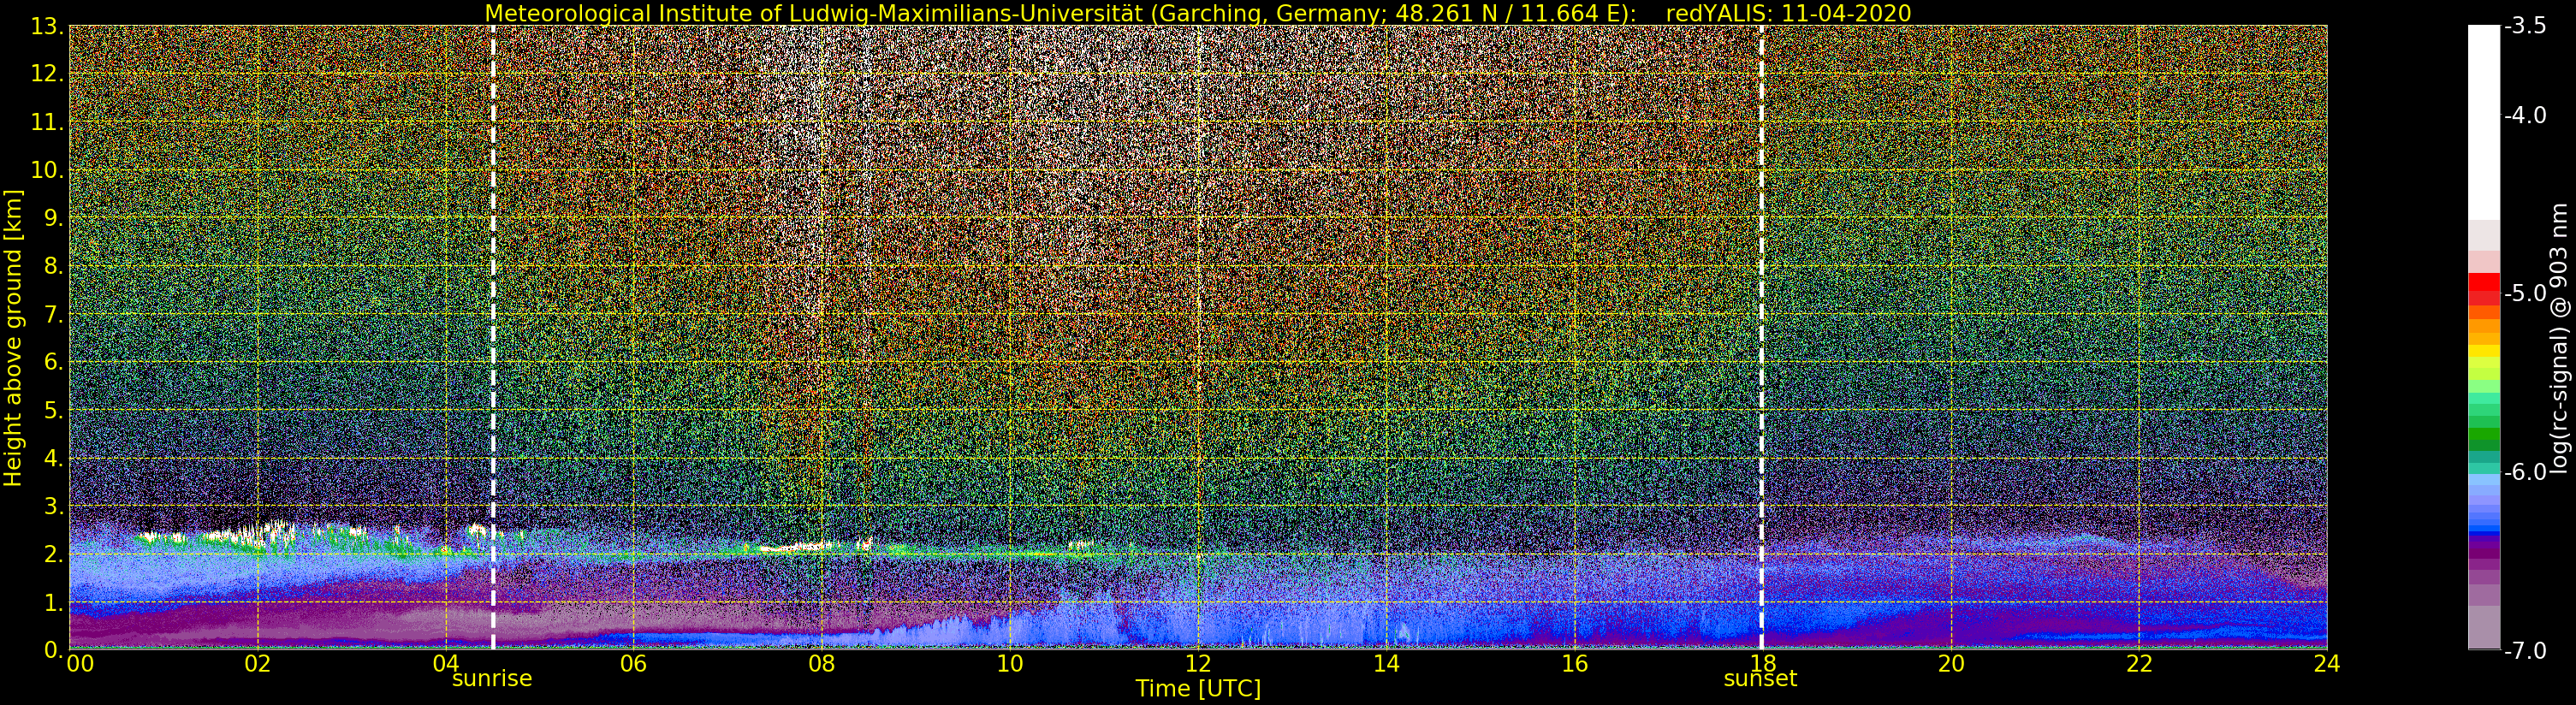2576x705 pixels.
Task: Click the 'sunset' label below the axis
Action: click(1760, 679)
